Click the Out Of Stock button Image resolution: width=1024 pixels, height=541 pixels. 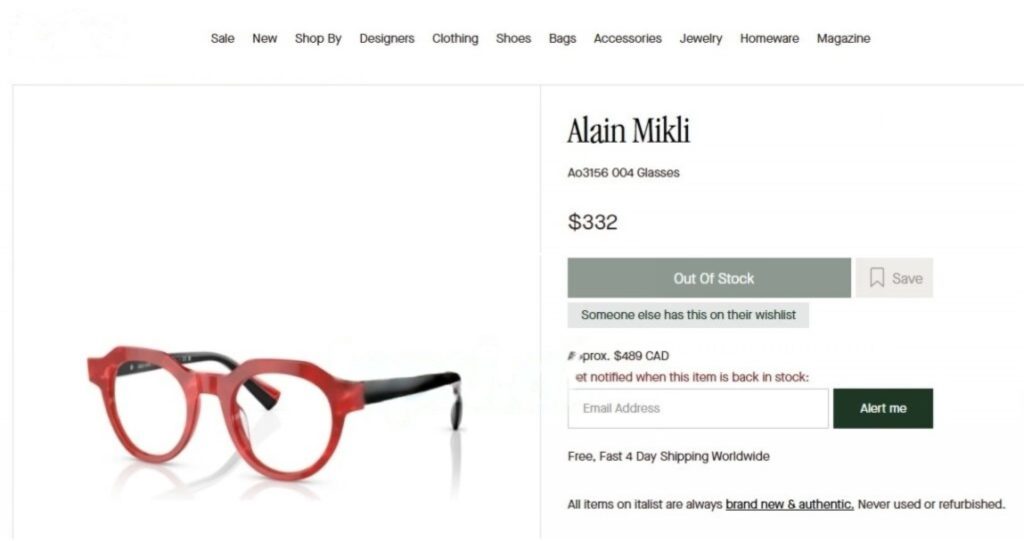coord(709,278)
